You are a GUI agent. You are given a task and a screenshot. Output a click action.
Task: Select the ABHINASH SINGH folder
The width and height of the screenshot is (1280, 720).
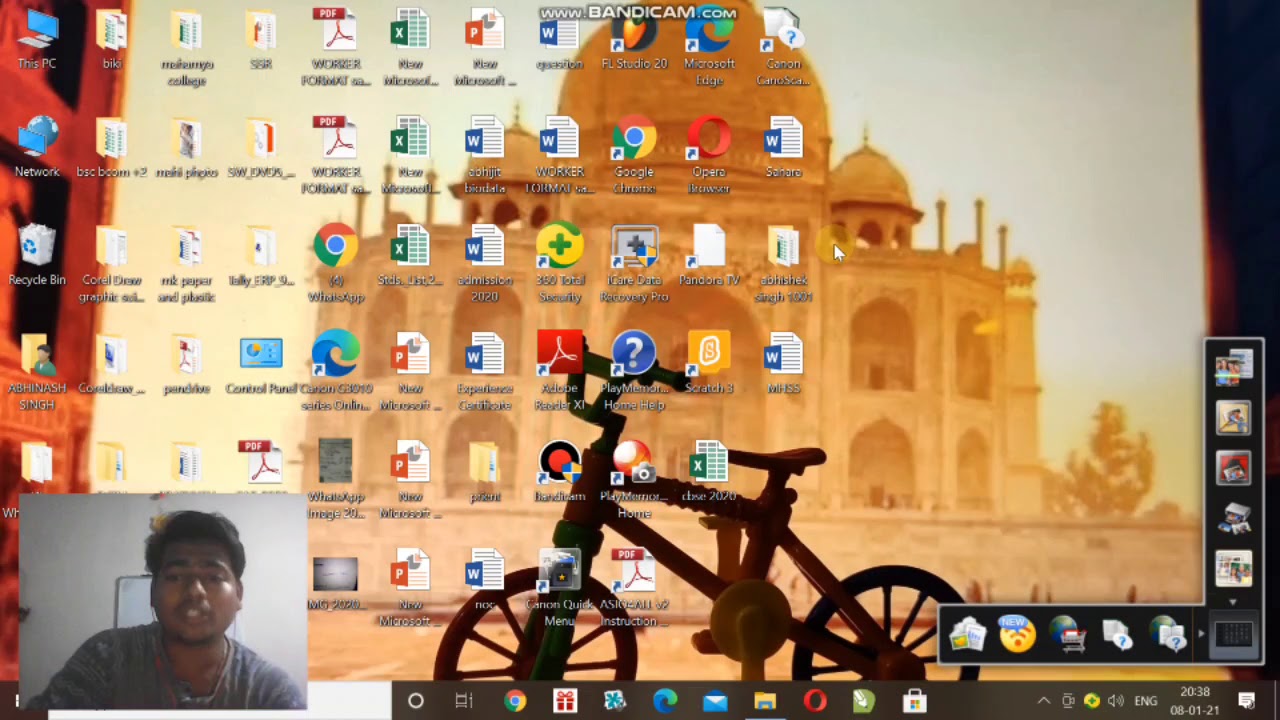point(37,372)
